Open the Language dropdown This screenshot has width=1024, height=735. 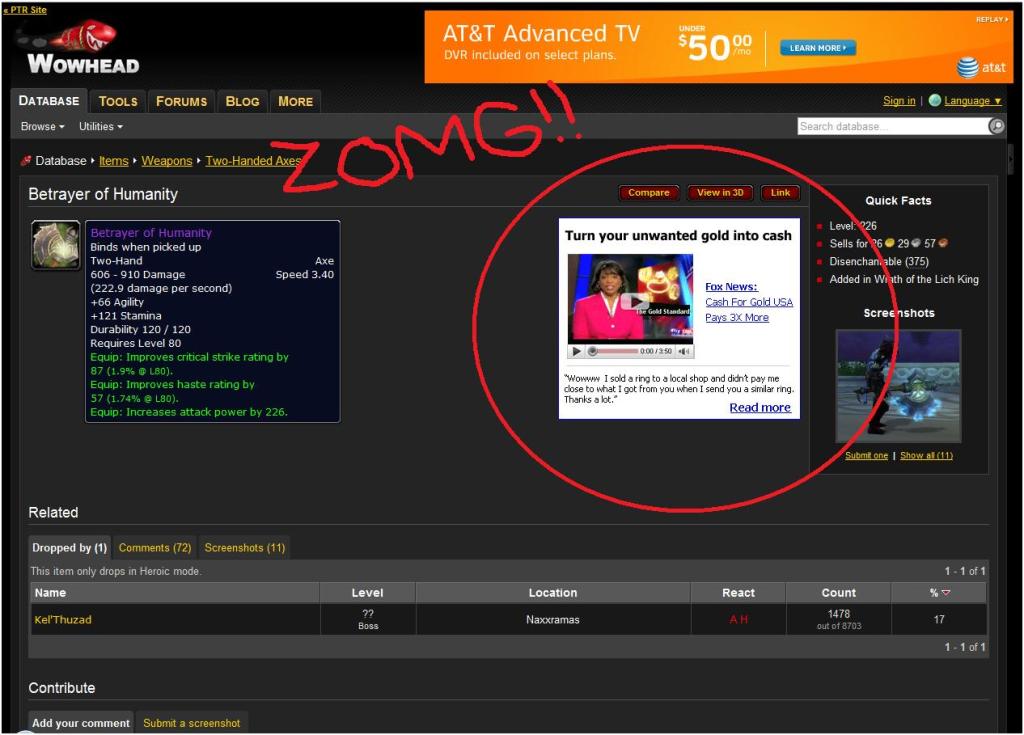pyautogui.click(x=973, y=101)
